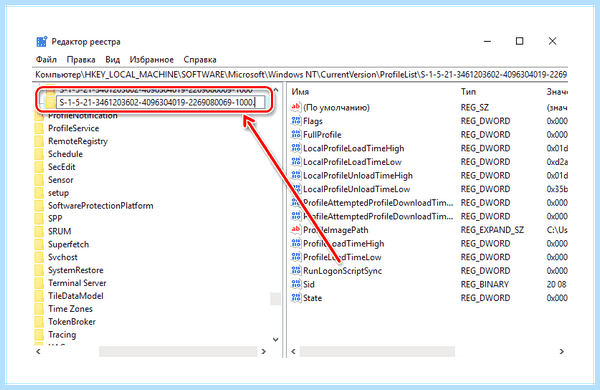Select the TileDataModel folder icon
Screen dimensions: 600x390
tap(39, 296)
